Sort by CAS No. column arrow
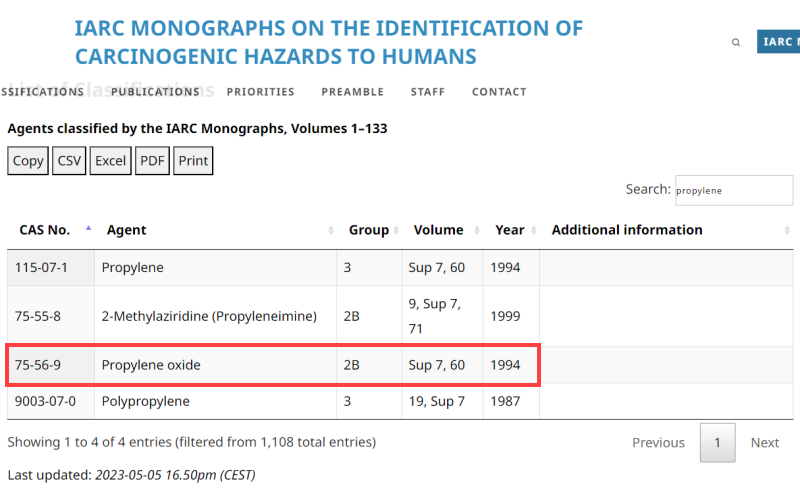 pyautogui.click(x=88, y=229)
